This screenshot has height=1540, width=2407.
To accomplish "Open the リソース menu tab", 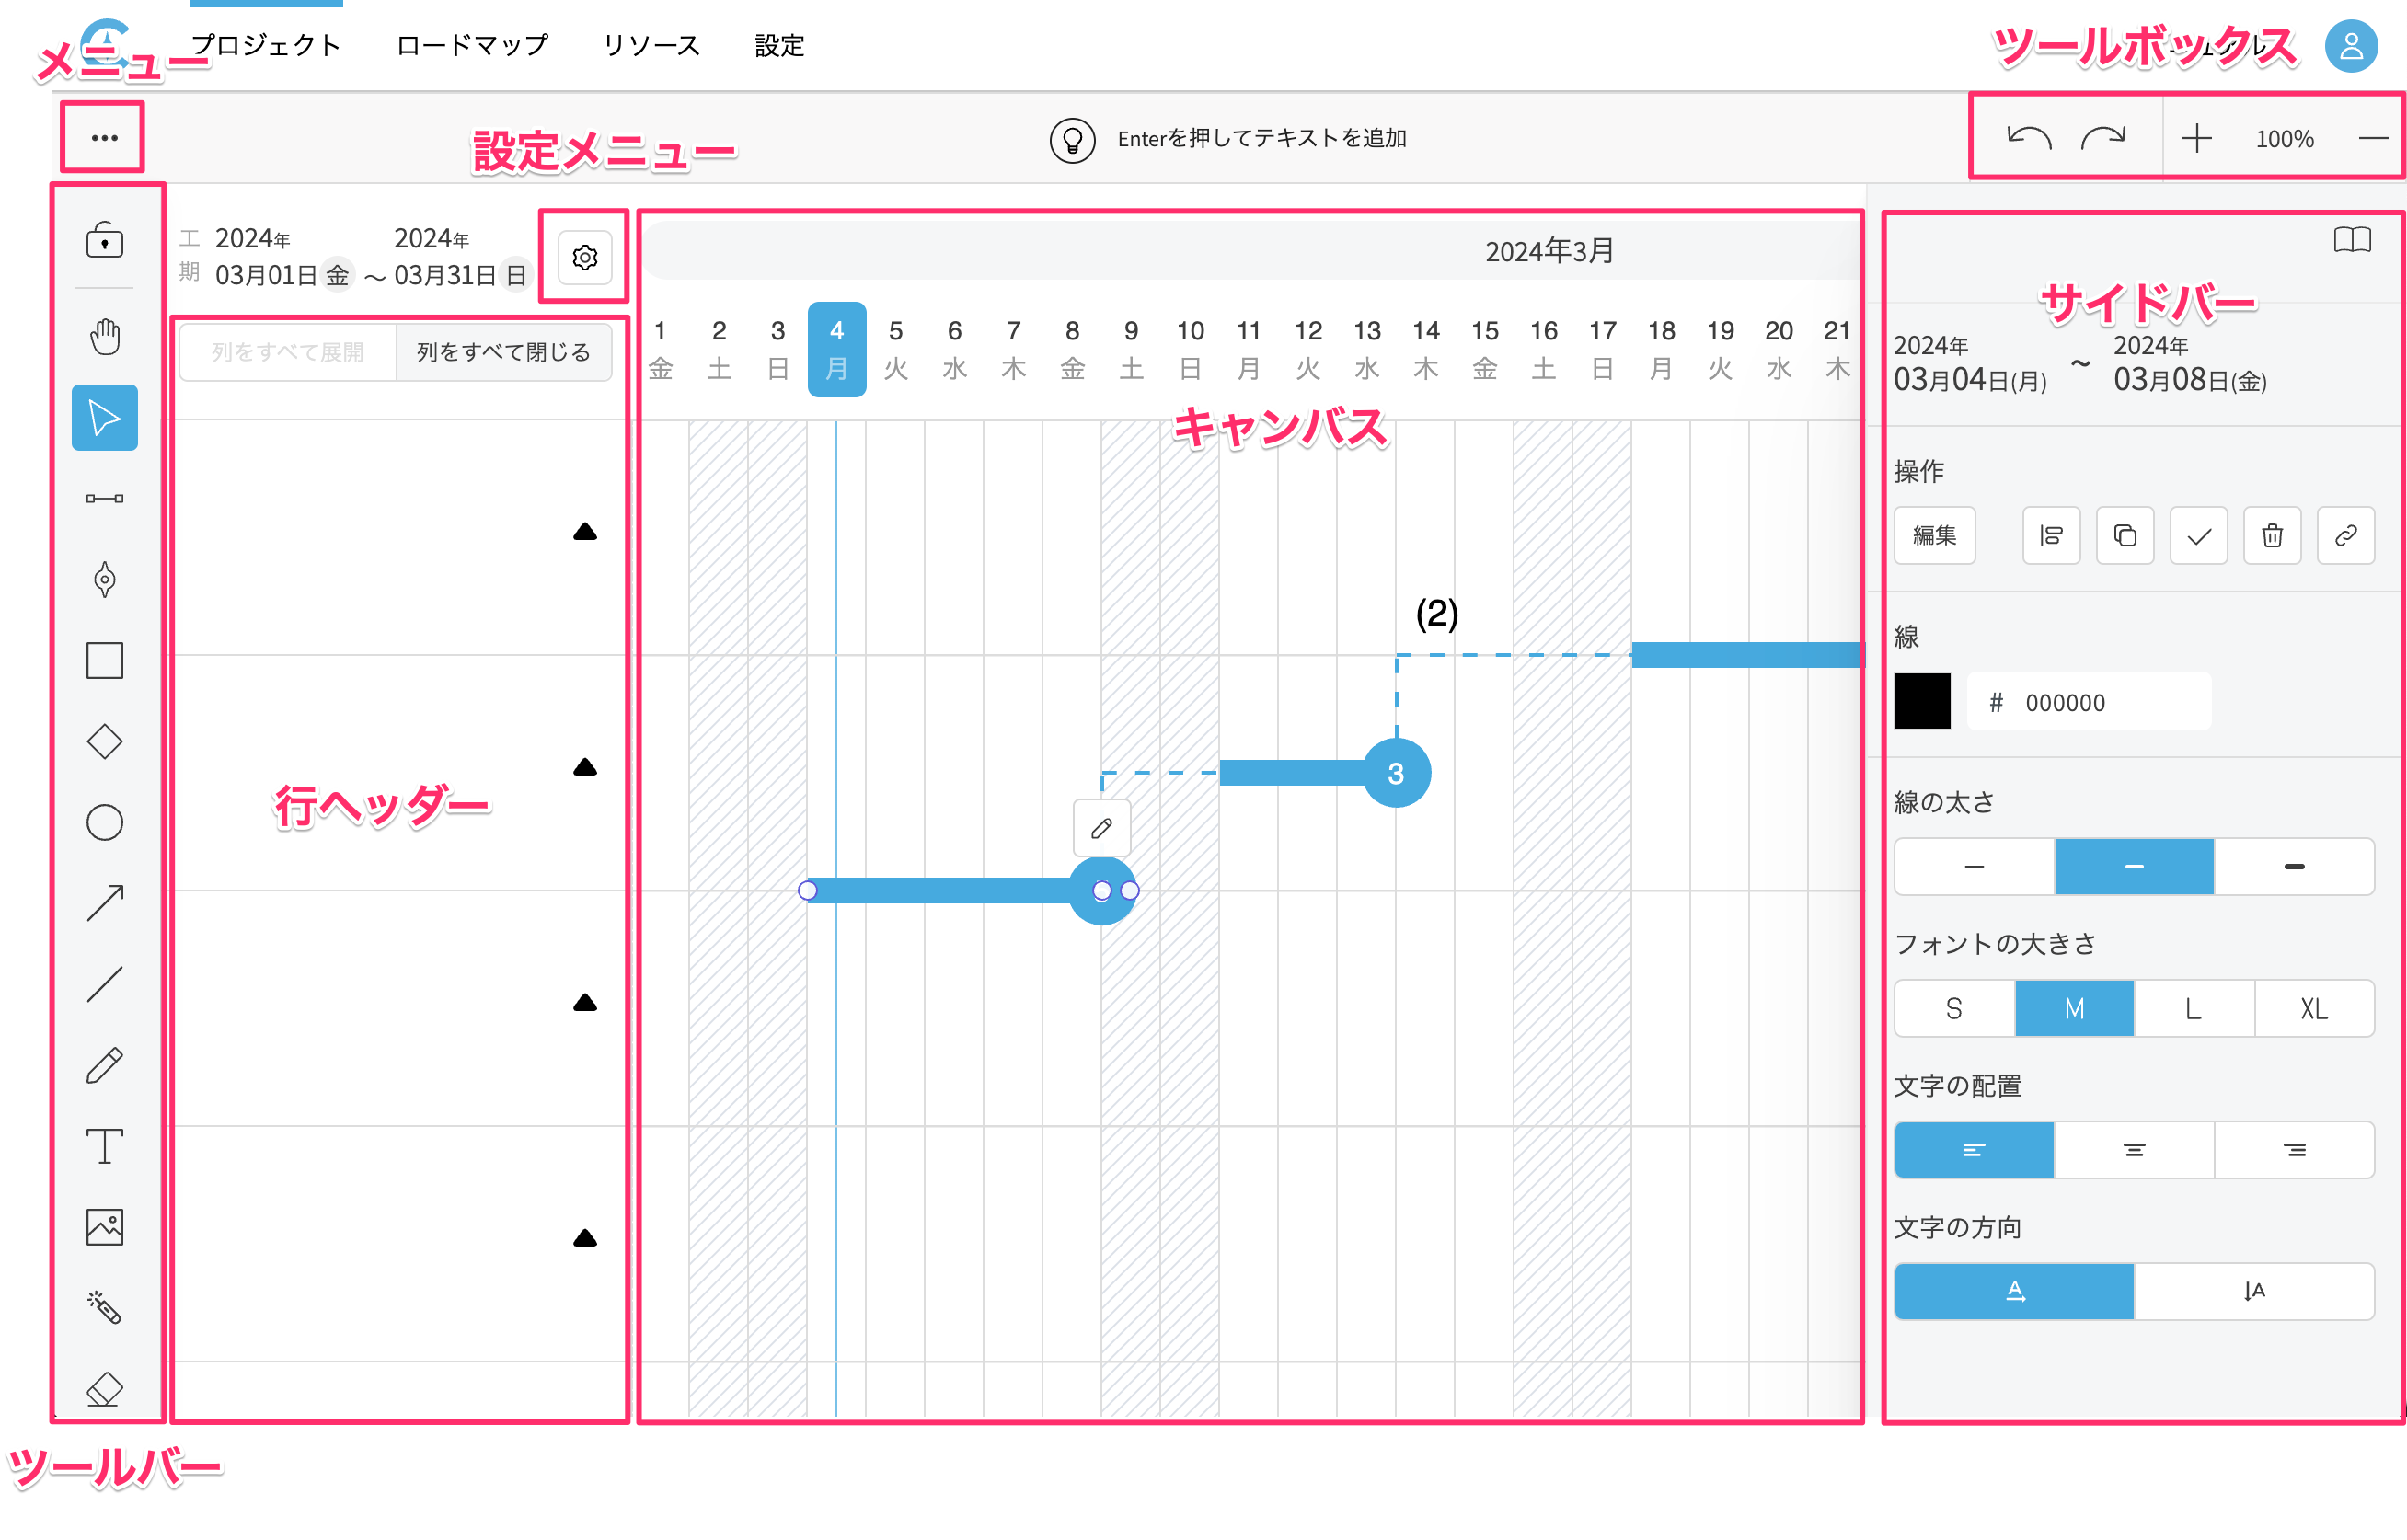I will click(x=651, y=45).
